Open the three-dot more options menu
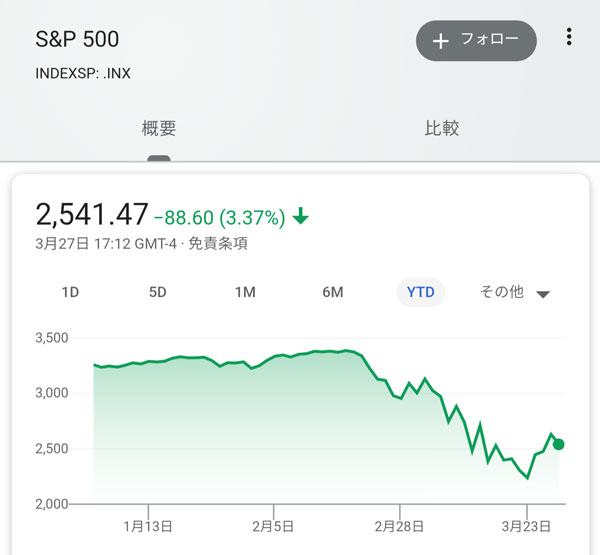The height and width of the screenshot is (555, 600). pos(569,38)
